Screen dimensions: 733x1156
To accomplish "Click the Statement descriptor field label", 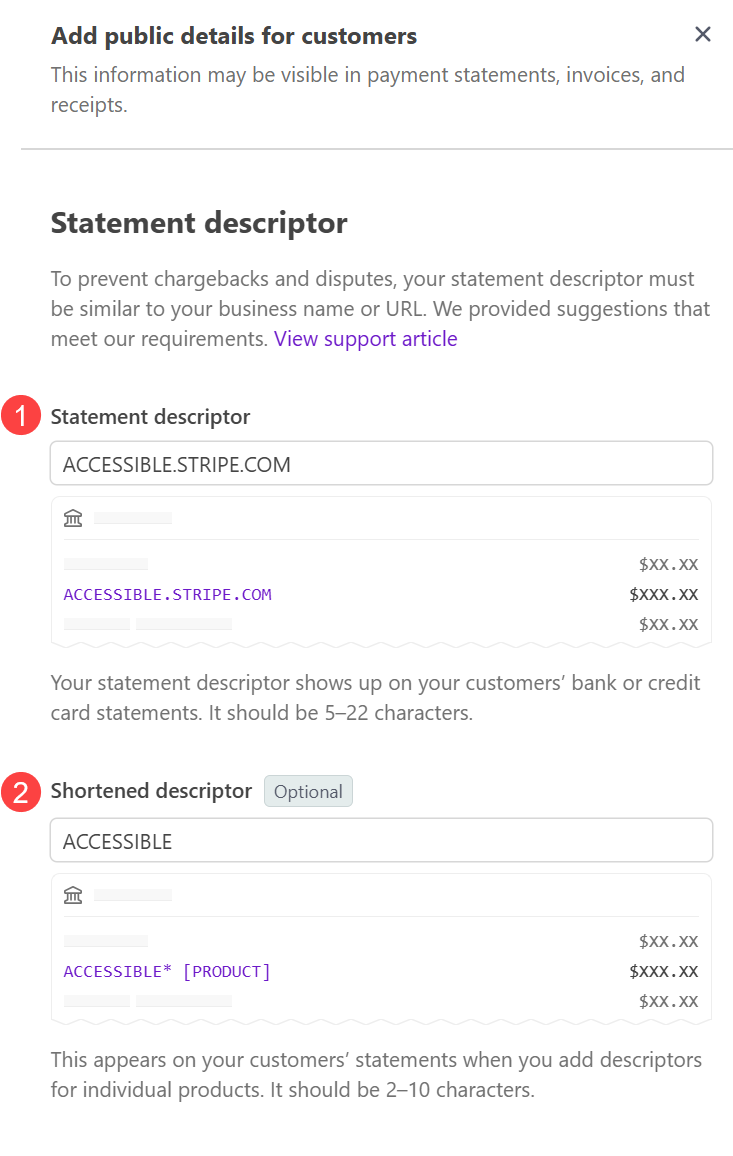I will click(x=150, y=417).
